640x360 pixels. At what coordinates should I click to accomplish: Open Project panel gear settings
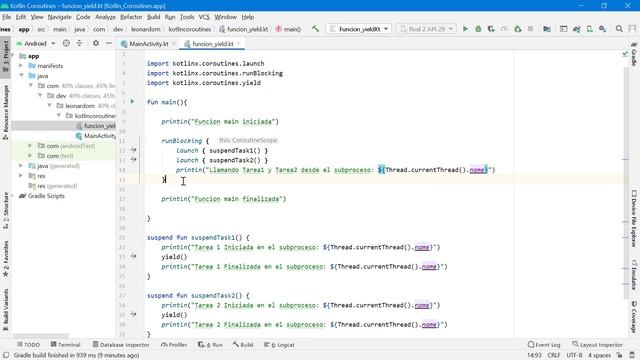(x=96, y=43)
